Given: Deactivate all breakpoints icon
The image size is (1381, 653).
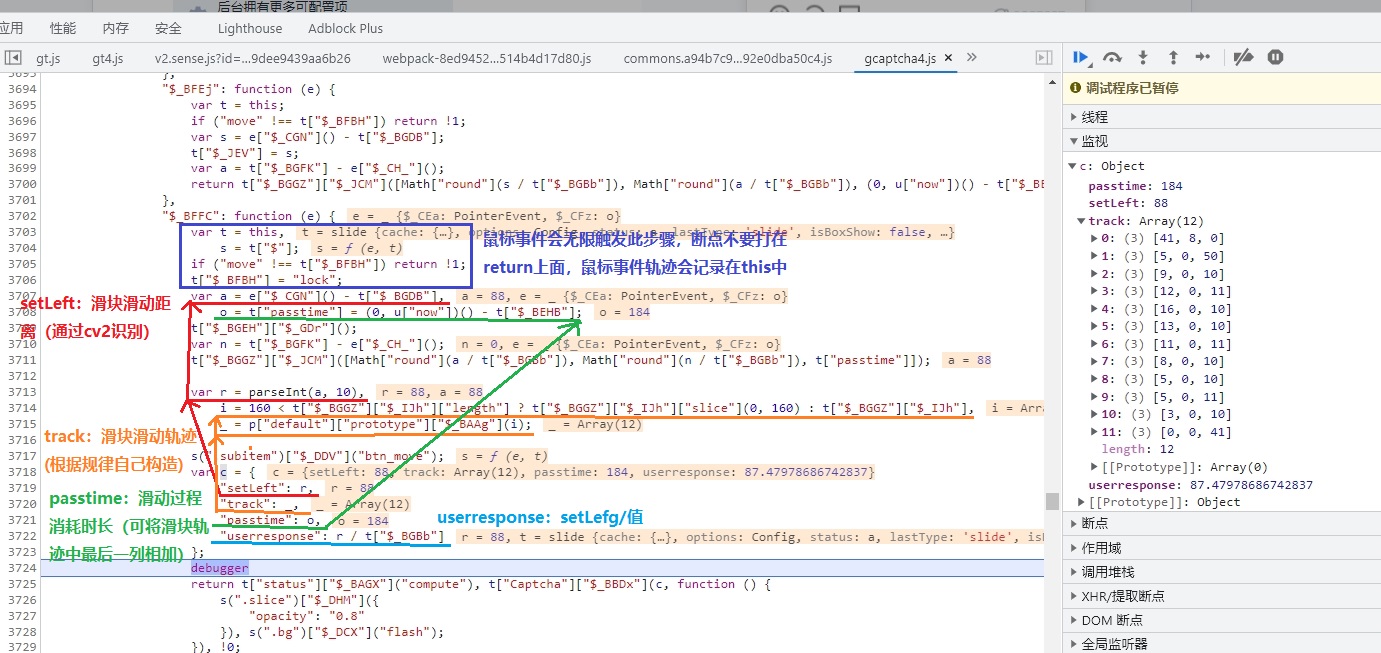Looking at the screenshot, I should tap(1243, 58).
